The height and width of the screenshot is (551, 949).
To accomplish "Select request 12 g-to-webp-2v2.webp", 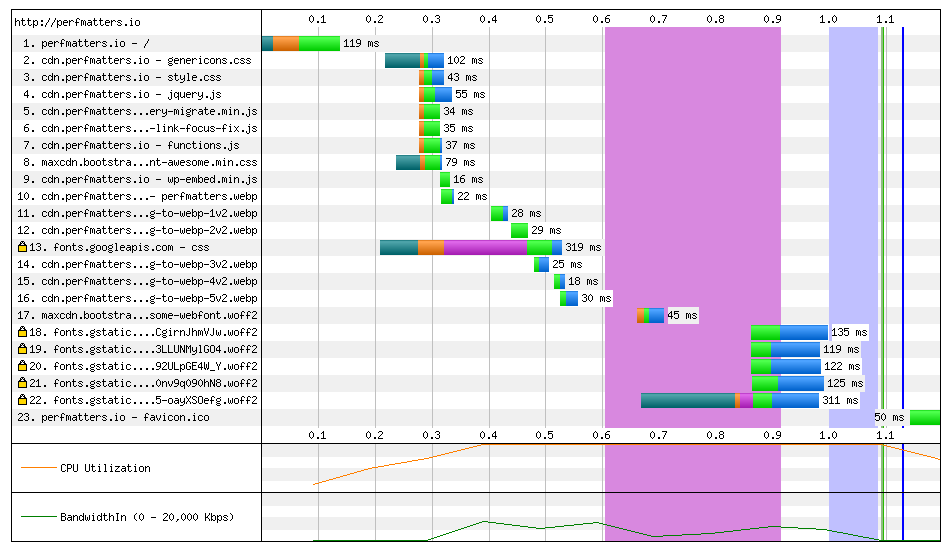I will coord(137,229).
